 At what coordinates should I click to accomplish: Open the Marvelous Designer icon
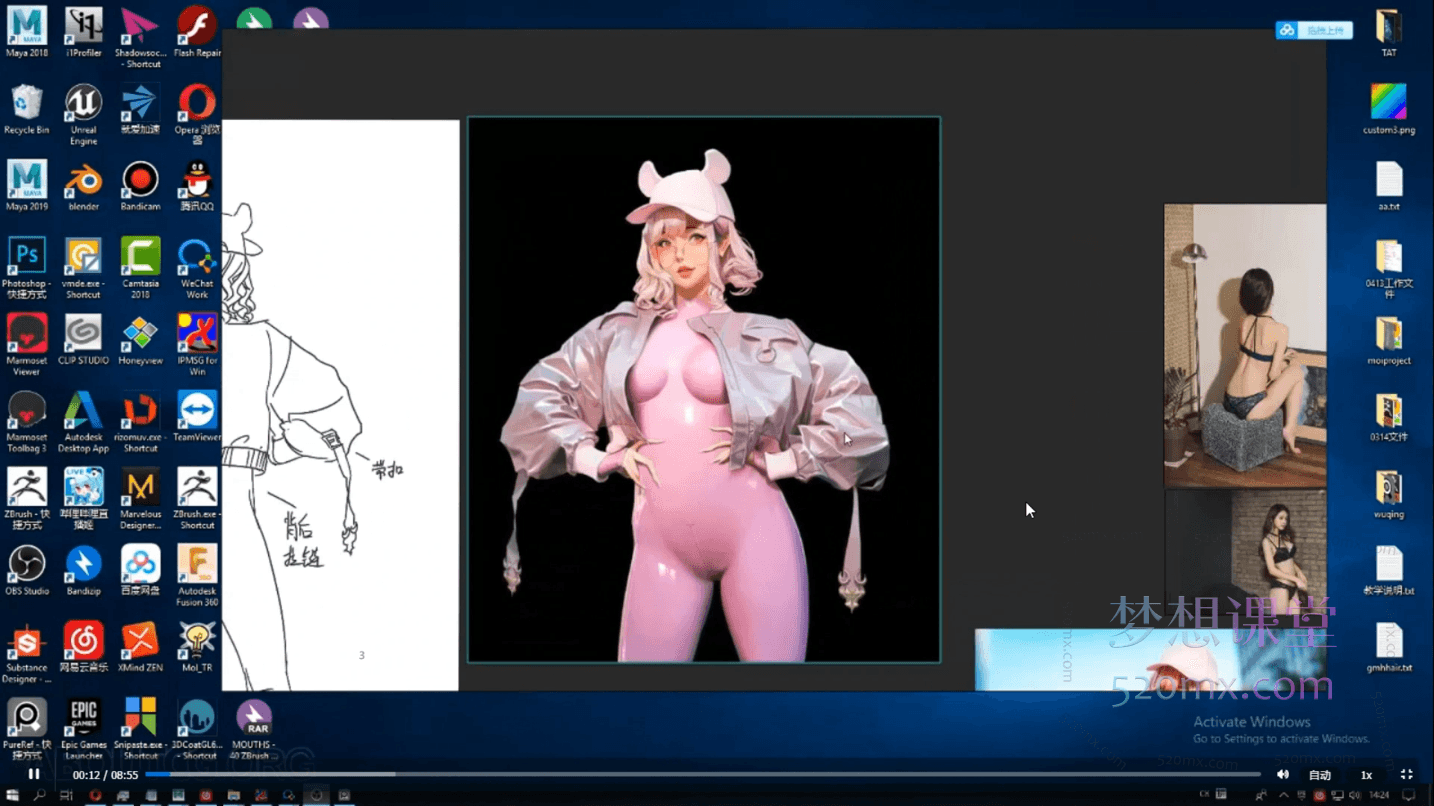[141, 491]
